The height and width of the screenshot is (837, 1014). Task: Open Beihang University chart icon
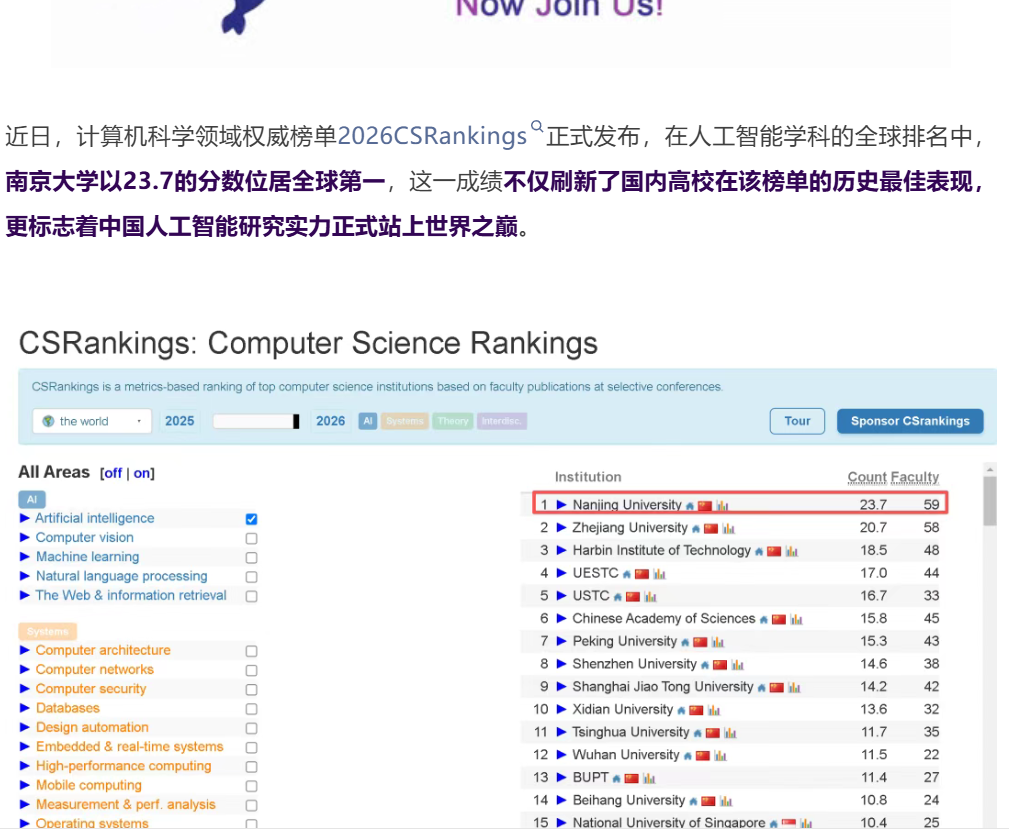coord(726,801)
